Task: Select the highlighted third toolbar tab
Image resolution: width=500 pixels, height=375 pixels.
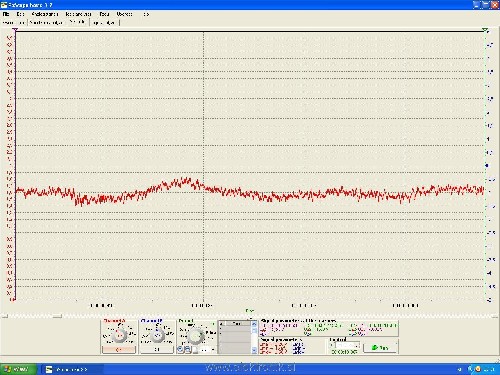Action: point(77,22)
